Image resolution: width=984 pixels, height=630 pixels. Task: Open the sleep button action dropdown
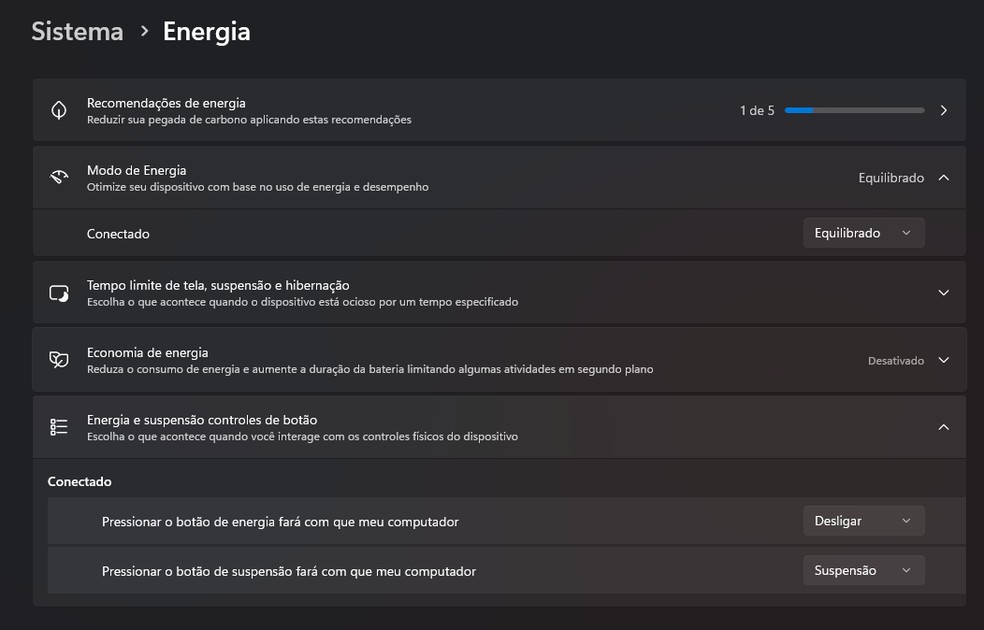pyautogui.click(x=864, y=570)
